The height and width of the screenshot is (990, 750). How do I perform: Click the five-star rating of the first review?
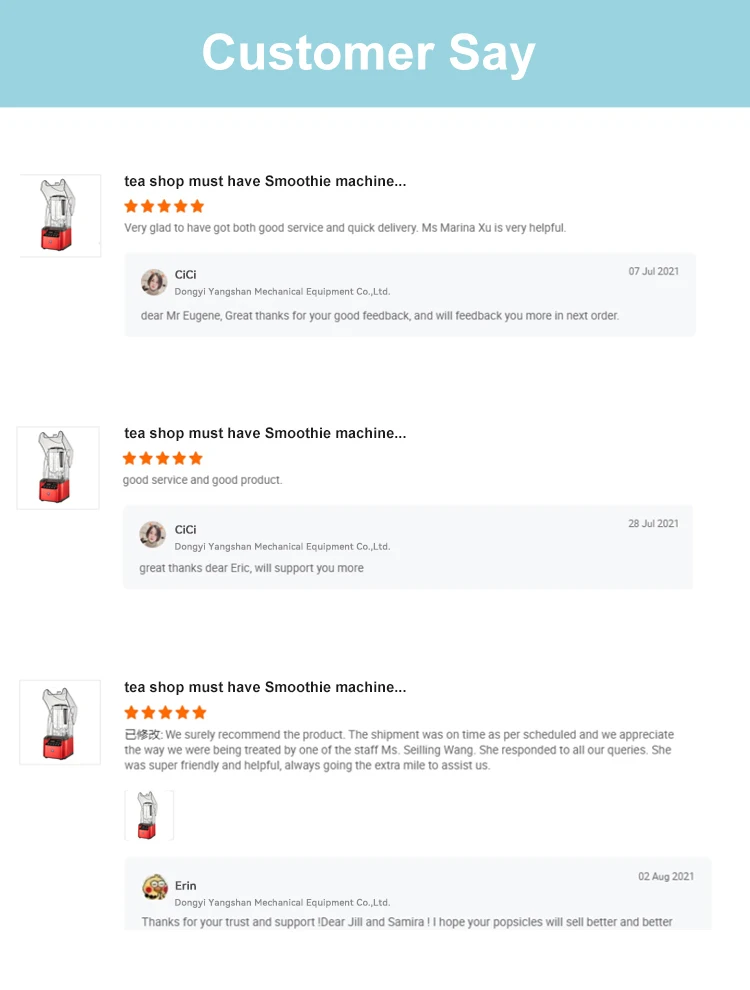point(164,206)
